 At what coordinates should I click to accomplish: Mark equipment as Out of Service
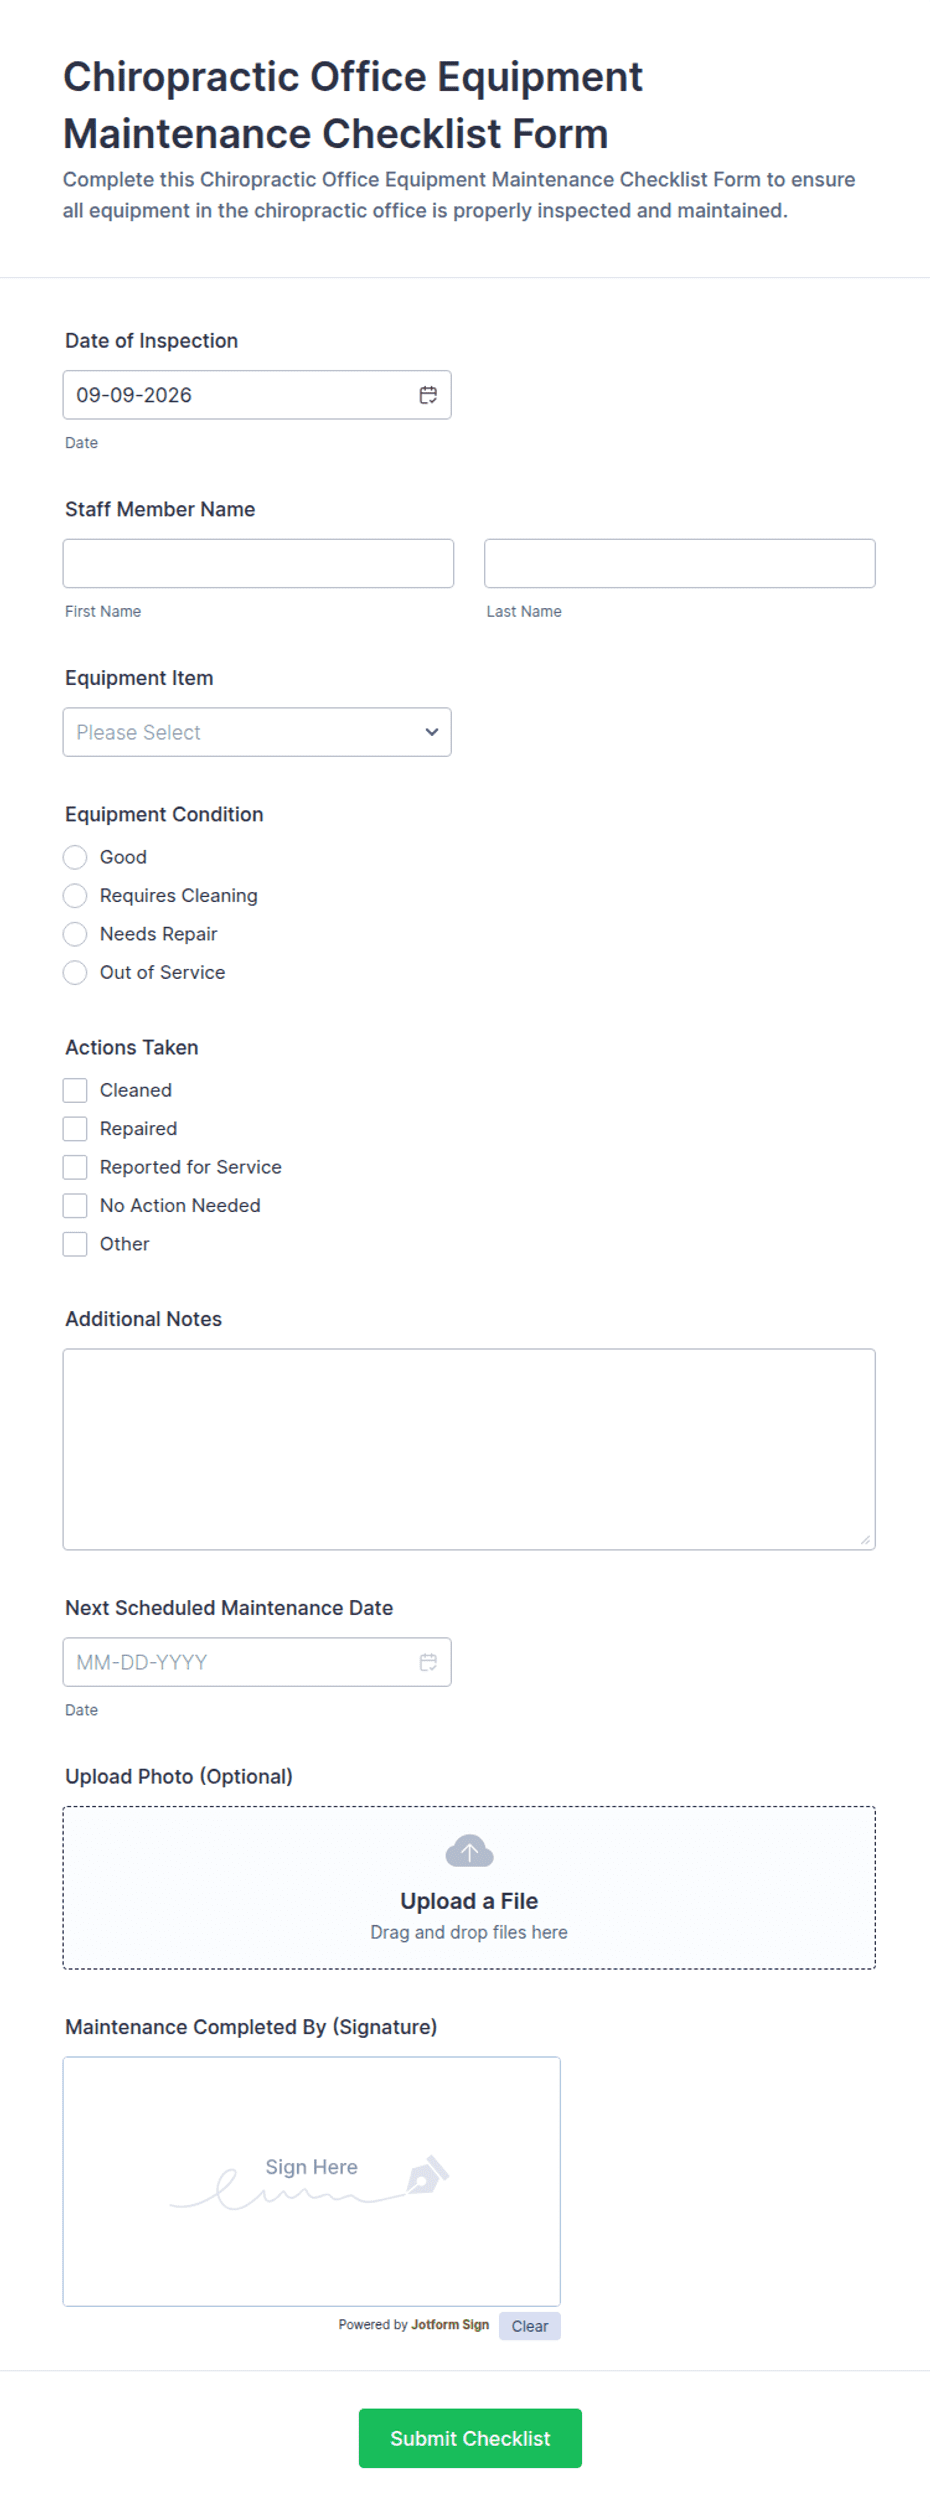(75, 972)
